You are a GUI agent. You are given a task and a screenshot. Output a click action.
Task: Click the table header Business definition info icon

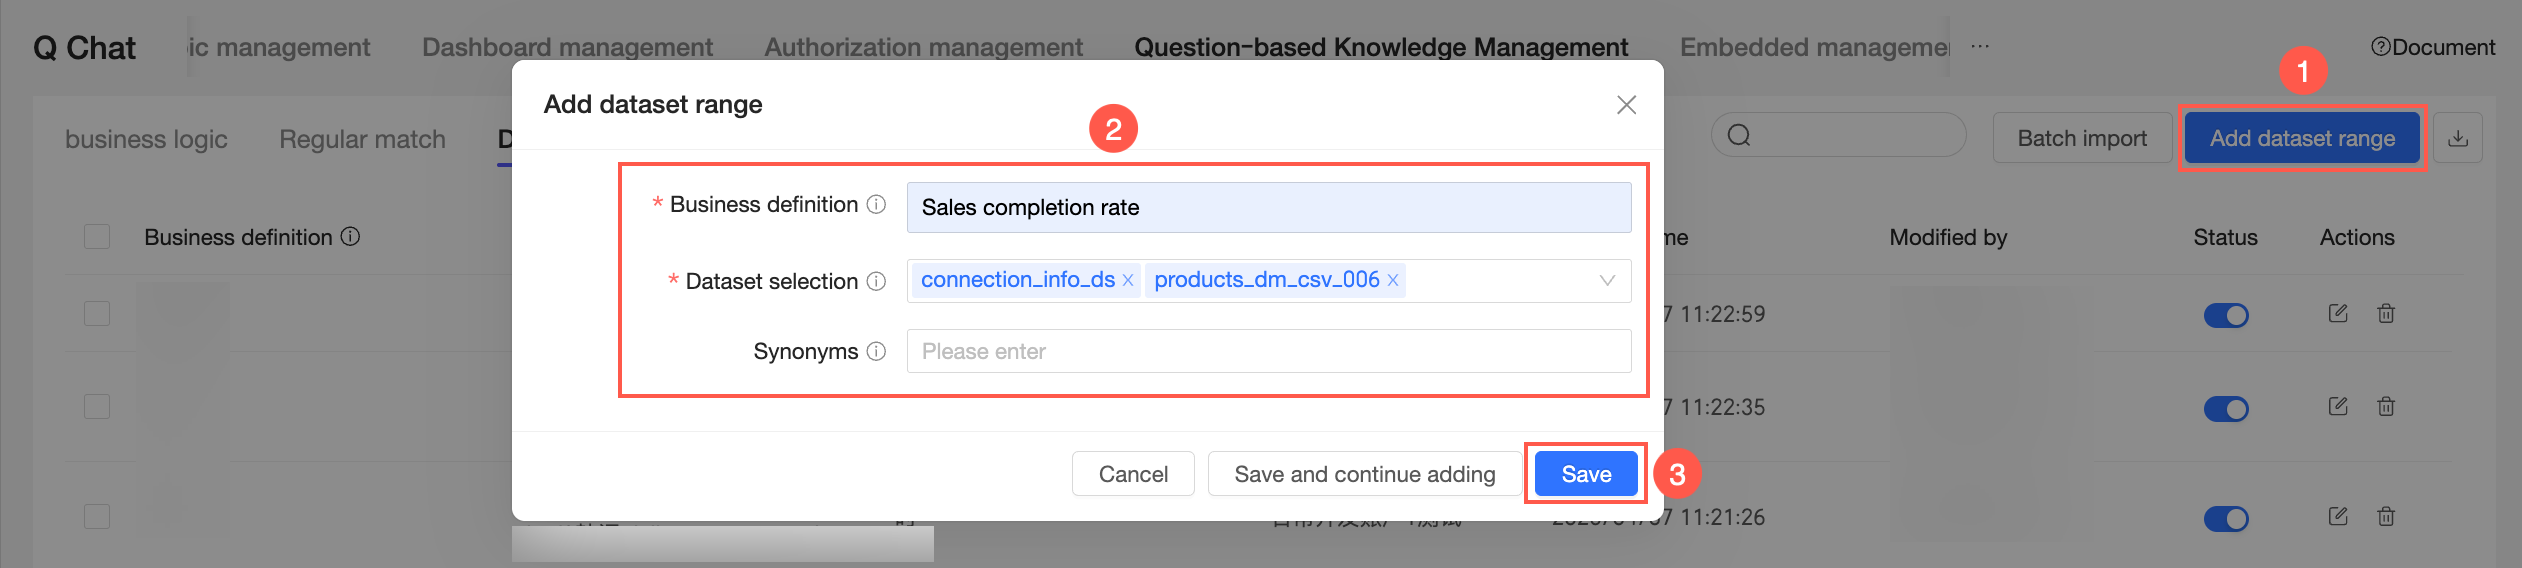tap(350, 237)
